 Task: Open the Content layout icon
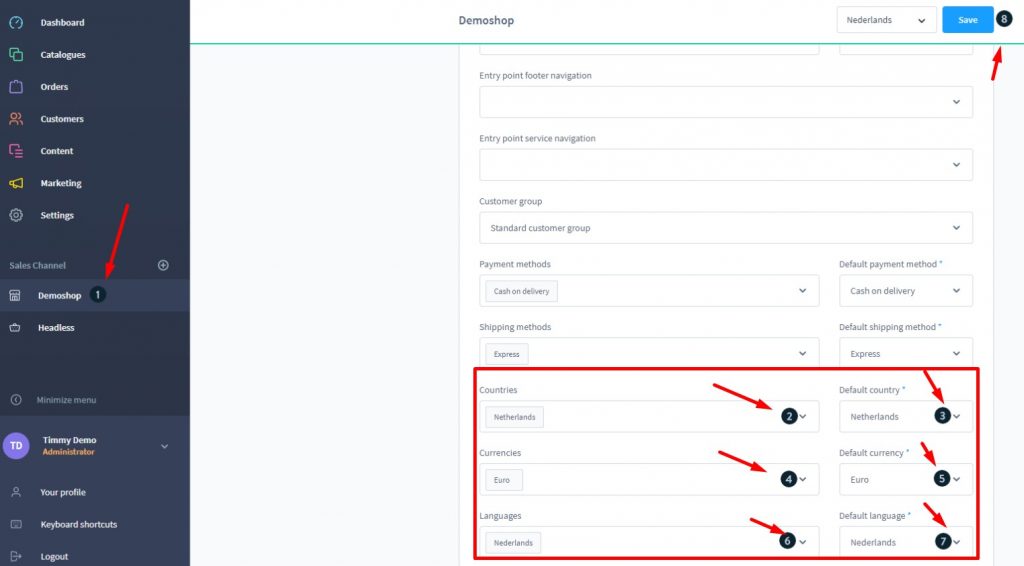pyautogui.click(x=16, y=151)
